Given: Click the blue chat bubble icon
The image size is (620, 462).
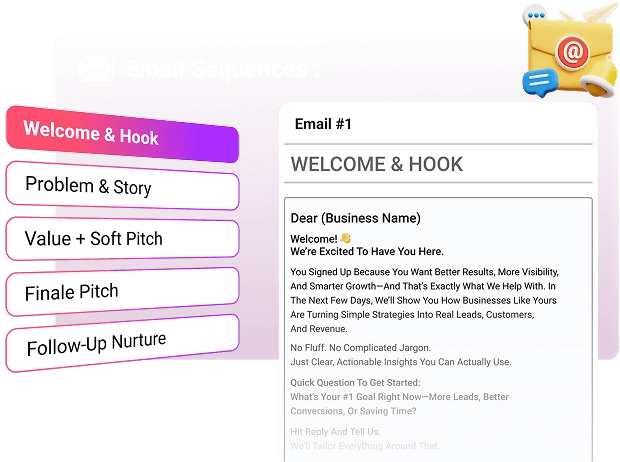Looking at the screenshot, I should (540, 82).
